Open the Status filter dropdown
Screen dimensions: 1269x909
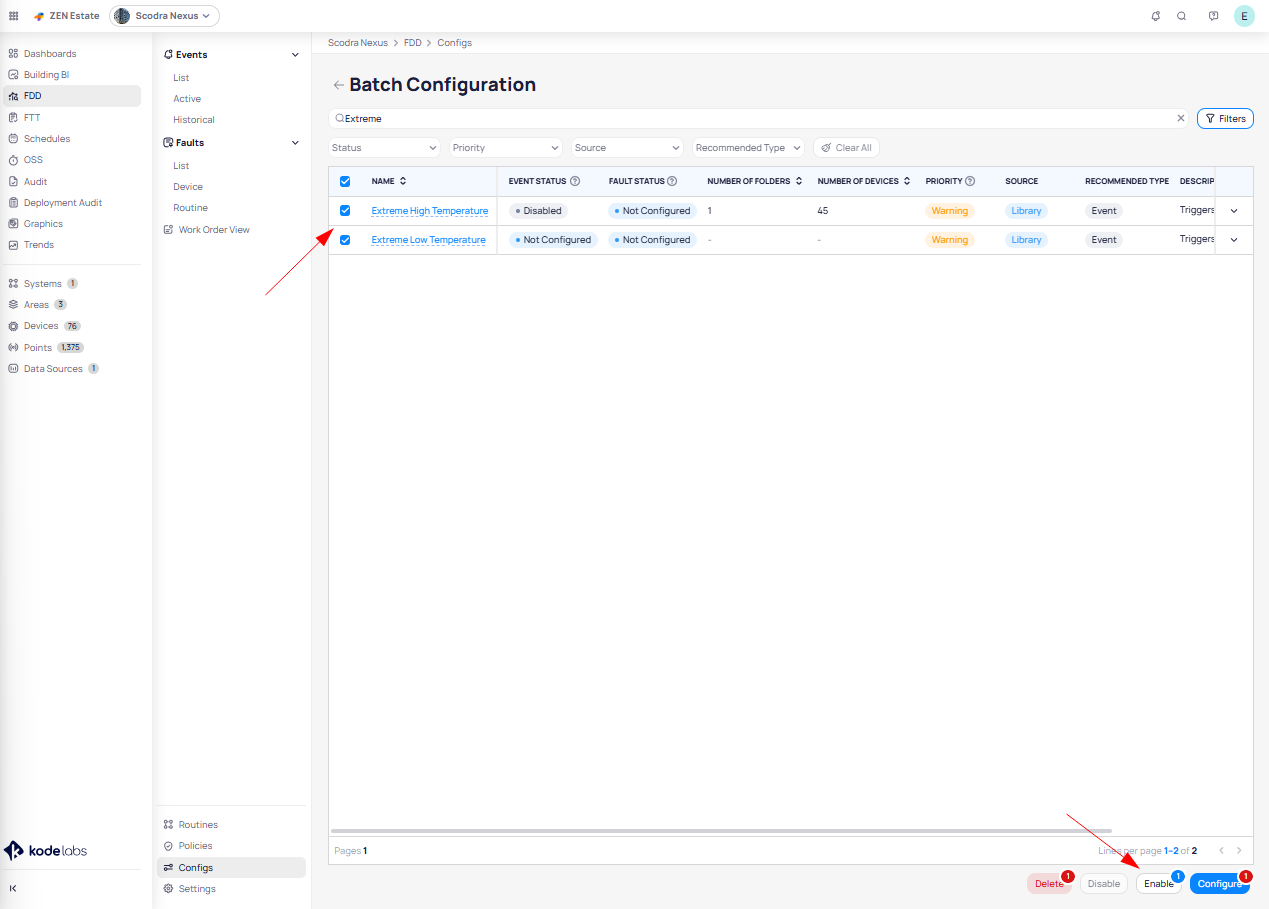coord(385,148)
